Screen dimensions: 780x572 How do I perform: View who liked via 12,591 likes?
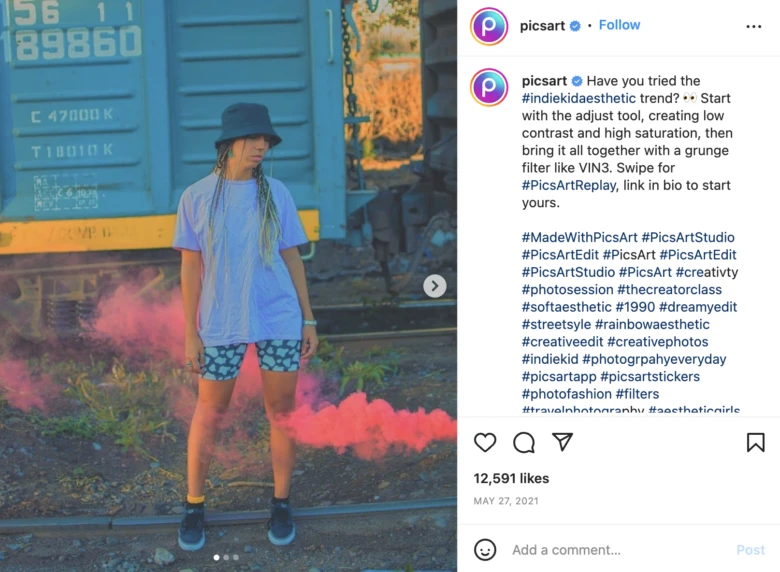point(511,478)
